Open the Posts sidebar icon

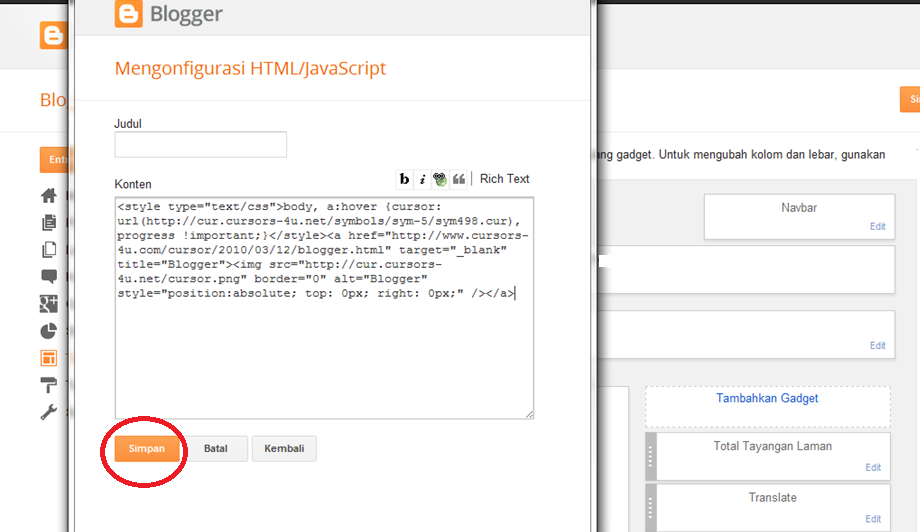[x=49, y=222]
